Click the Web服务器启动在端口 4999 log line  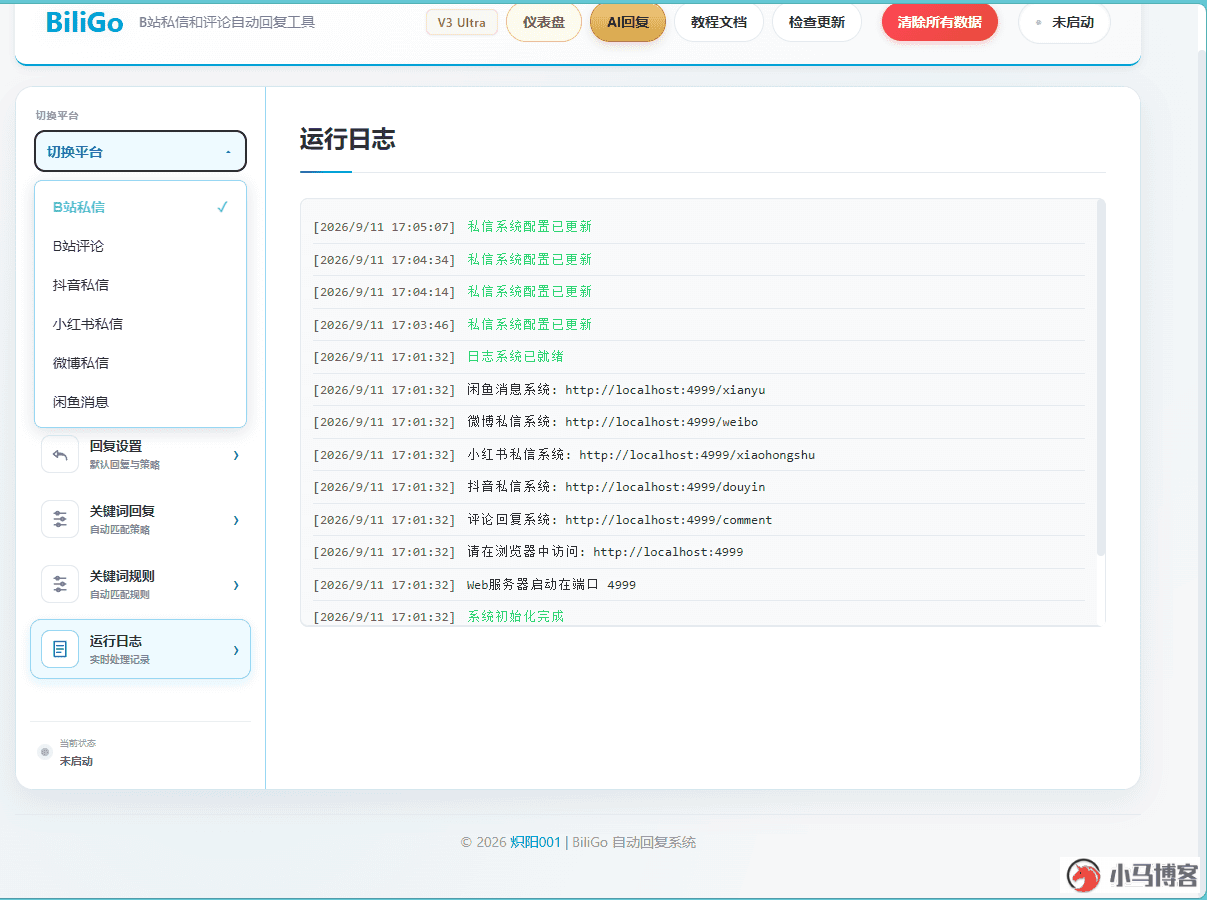point(699,585)
